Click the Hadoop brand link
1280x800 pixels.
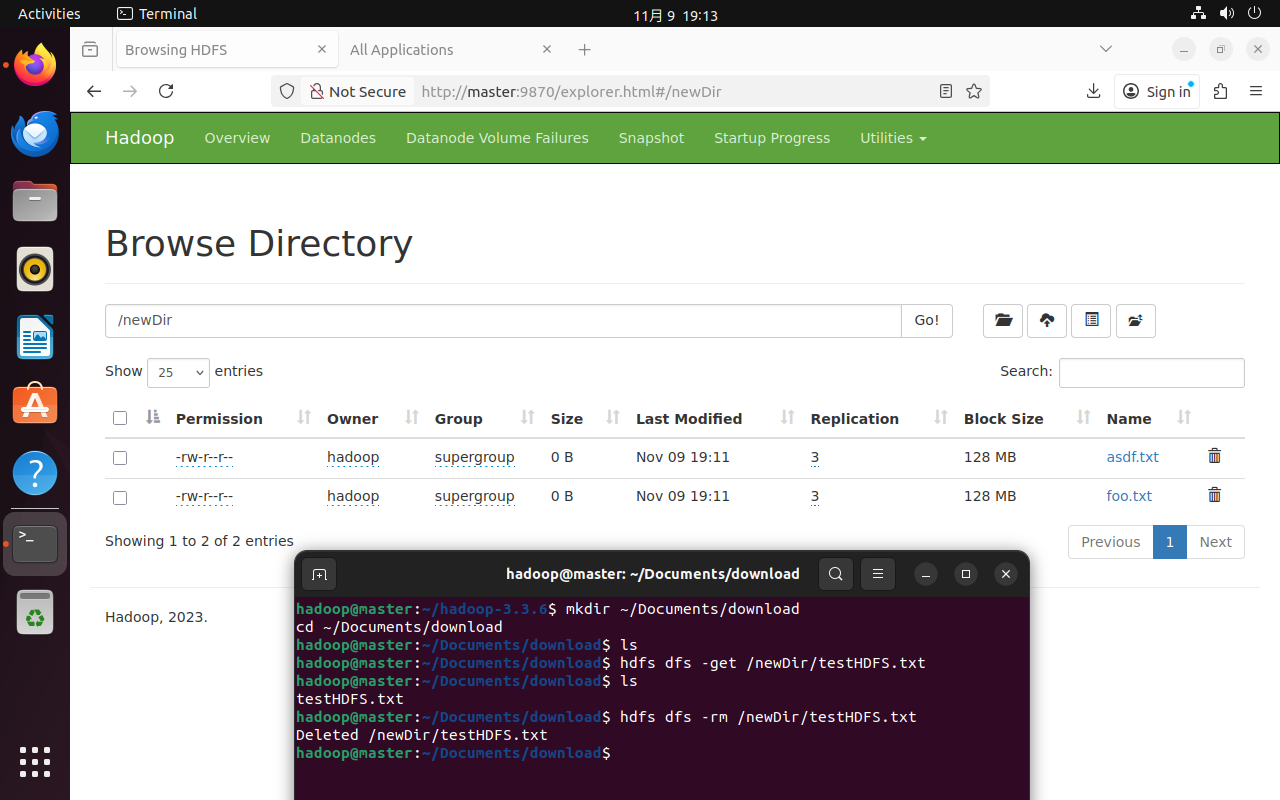(139, 138)
